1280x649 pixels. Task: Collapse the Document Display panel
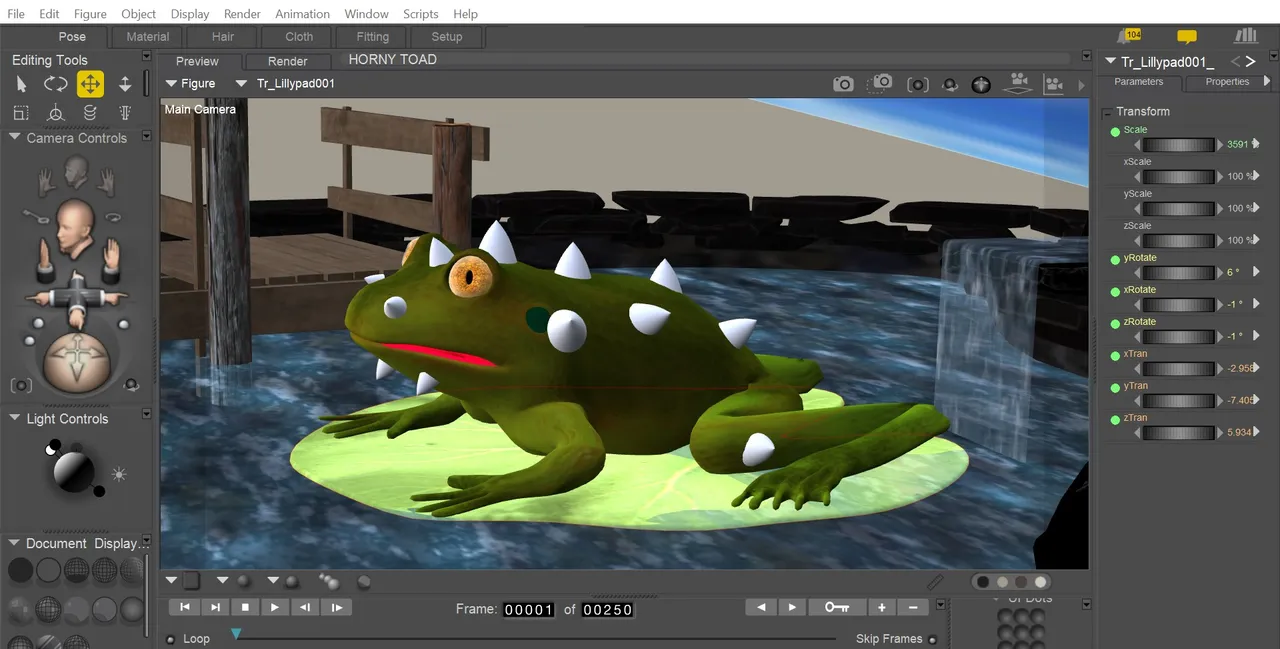14,543
